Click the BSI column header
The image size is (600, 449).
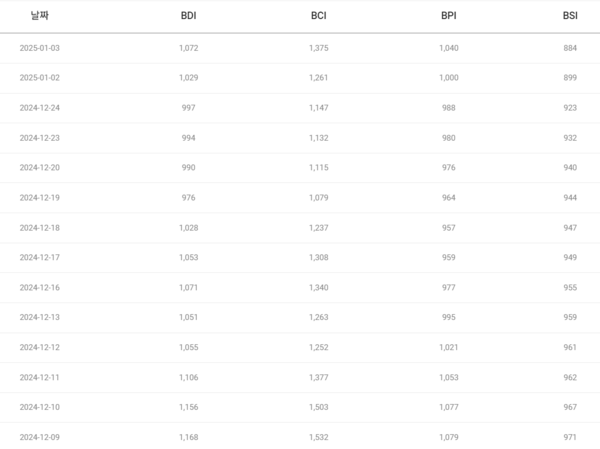pos(570,16)
